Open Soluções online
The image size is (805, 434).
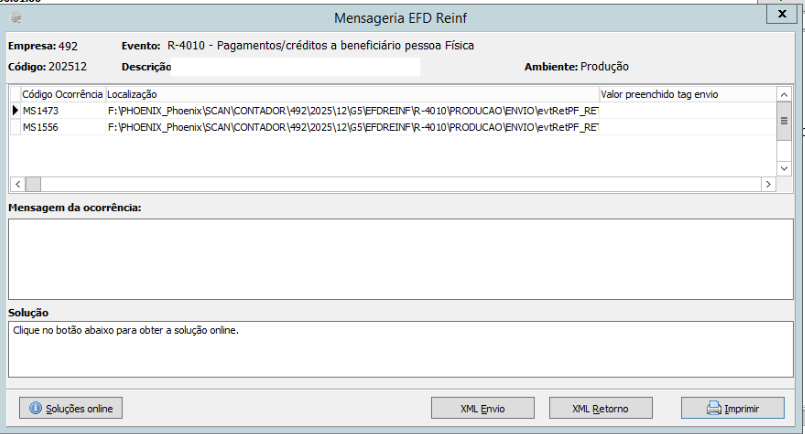pyautogui.click(x=71, y=408)
